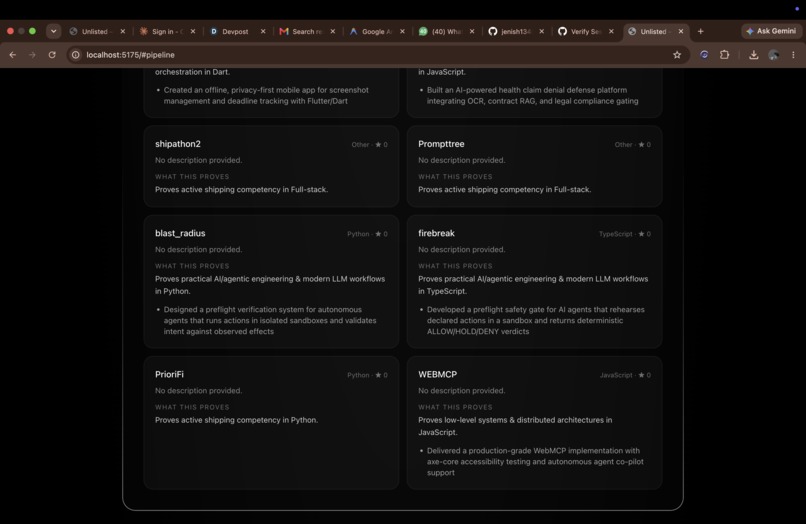
Task: Bookmark this page with the star icon
Action: point(677,55)
